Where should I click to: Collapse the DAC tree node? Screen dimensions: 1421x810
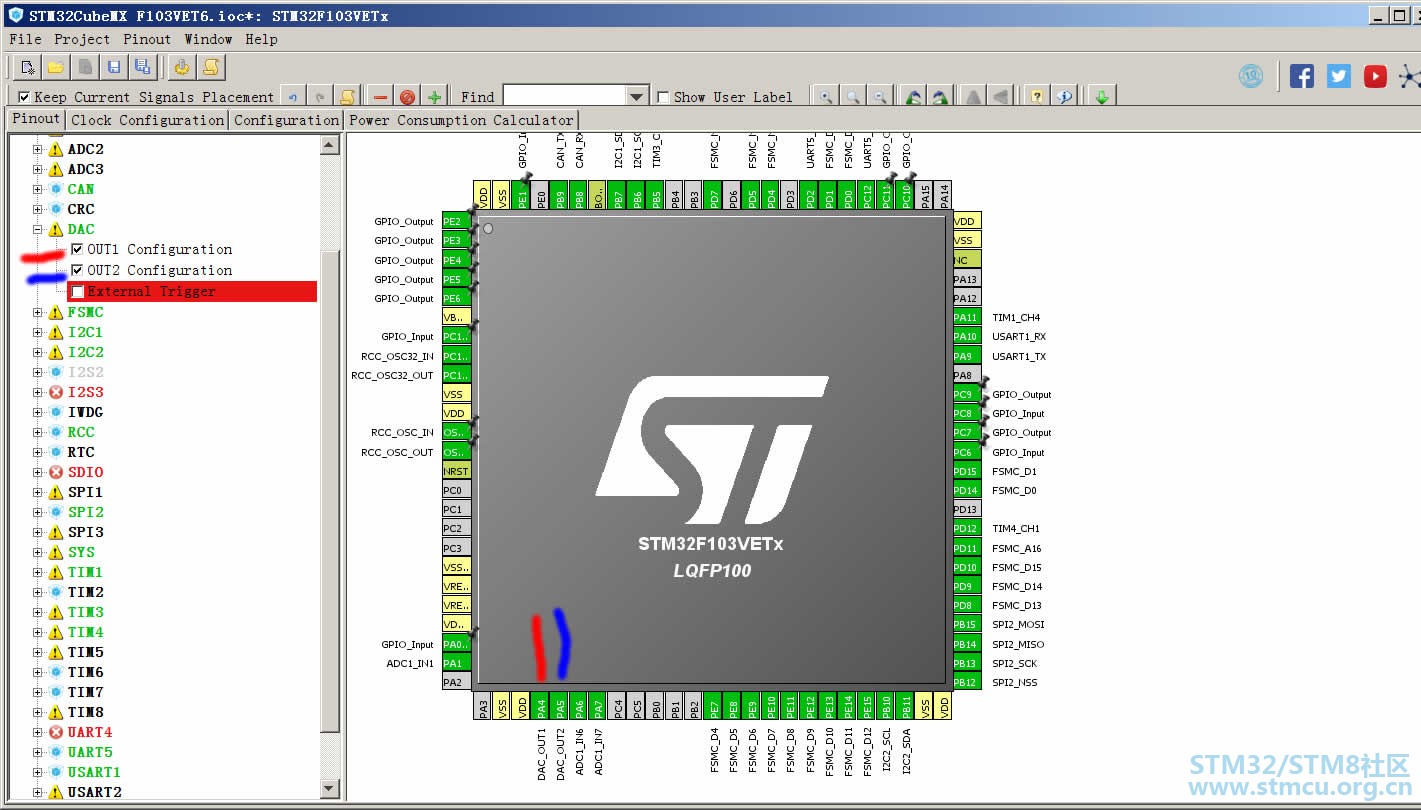(38, 229)
